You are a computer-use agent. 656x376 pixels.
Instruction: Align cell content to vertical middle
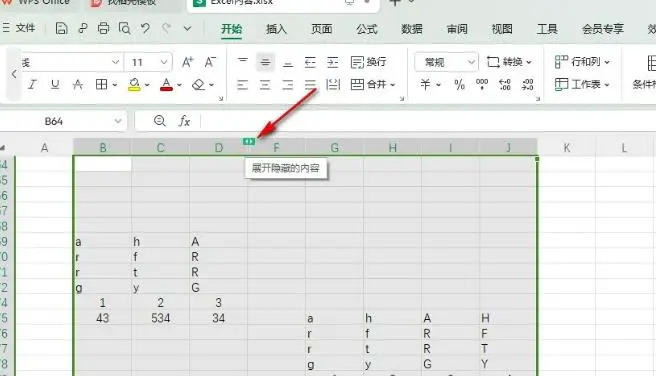(x=265, y=62)
